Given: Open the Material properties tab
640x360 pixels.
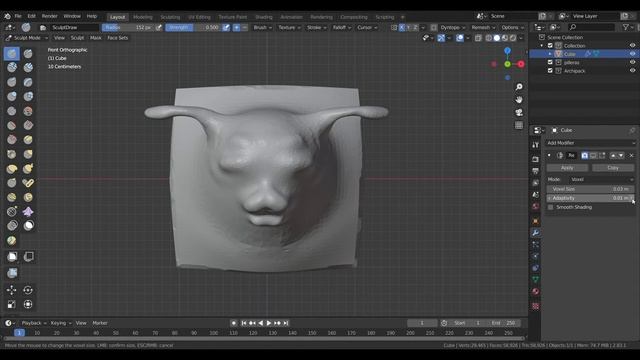Looking at the screenshot, I should [x=536, y=291].
